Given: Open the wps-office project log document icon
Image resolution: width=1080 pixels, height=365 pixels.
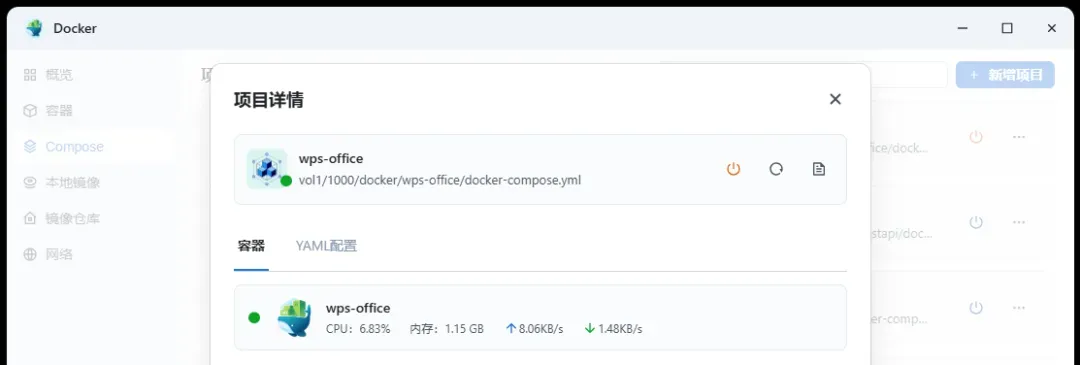Looking at the screenshot, I should point(819,169).
